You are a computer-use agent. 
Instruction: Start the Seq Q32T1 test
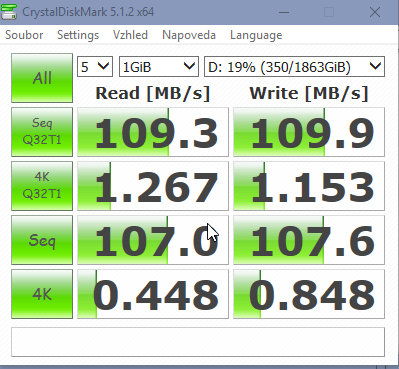[42, 132]
